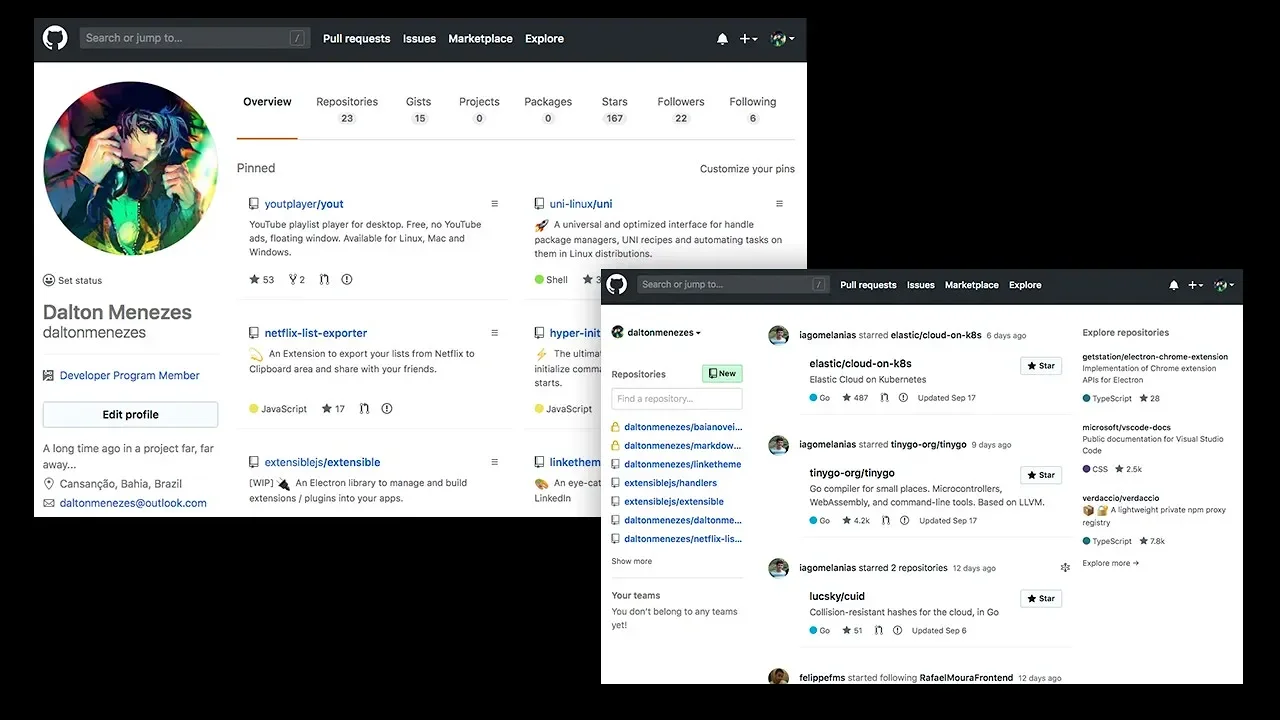Image resolution: width=1280 pixels, height=720 pixels.
Task: Click Show more under repositories list
Action: pyautogui.click(x=632, y=561)
